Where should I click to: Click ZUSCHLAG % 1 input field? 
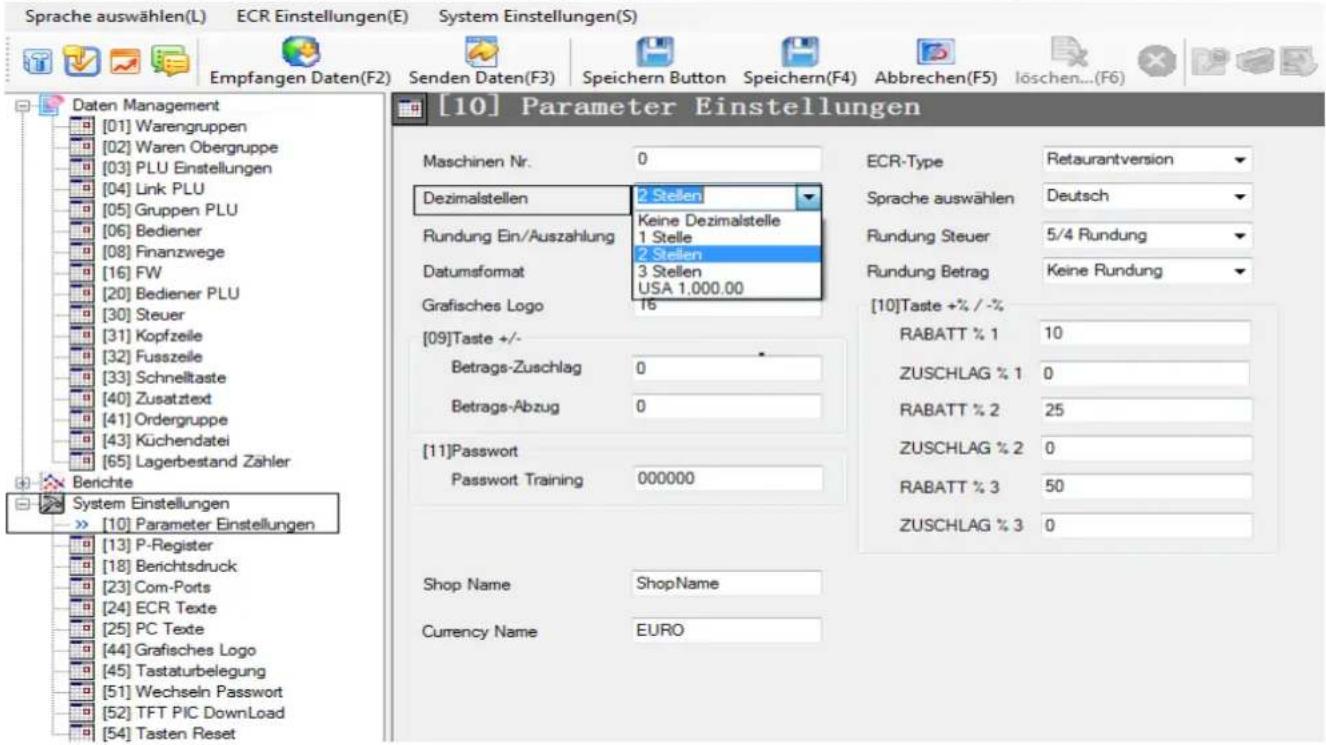click(x=1144, y=373)
